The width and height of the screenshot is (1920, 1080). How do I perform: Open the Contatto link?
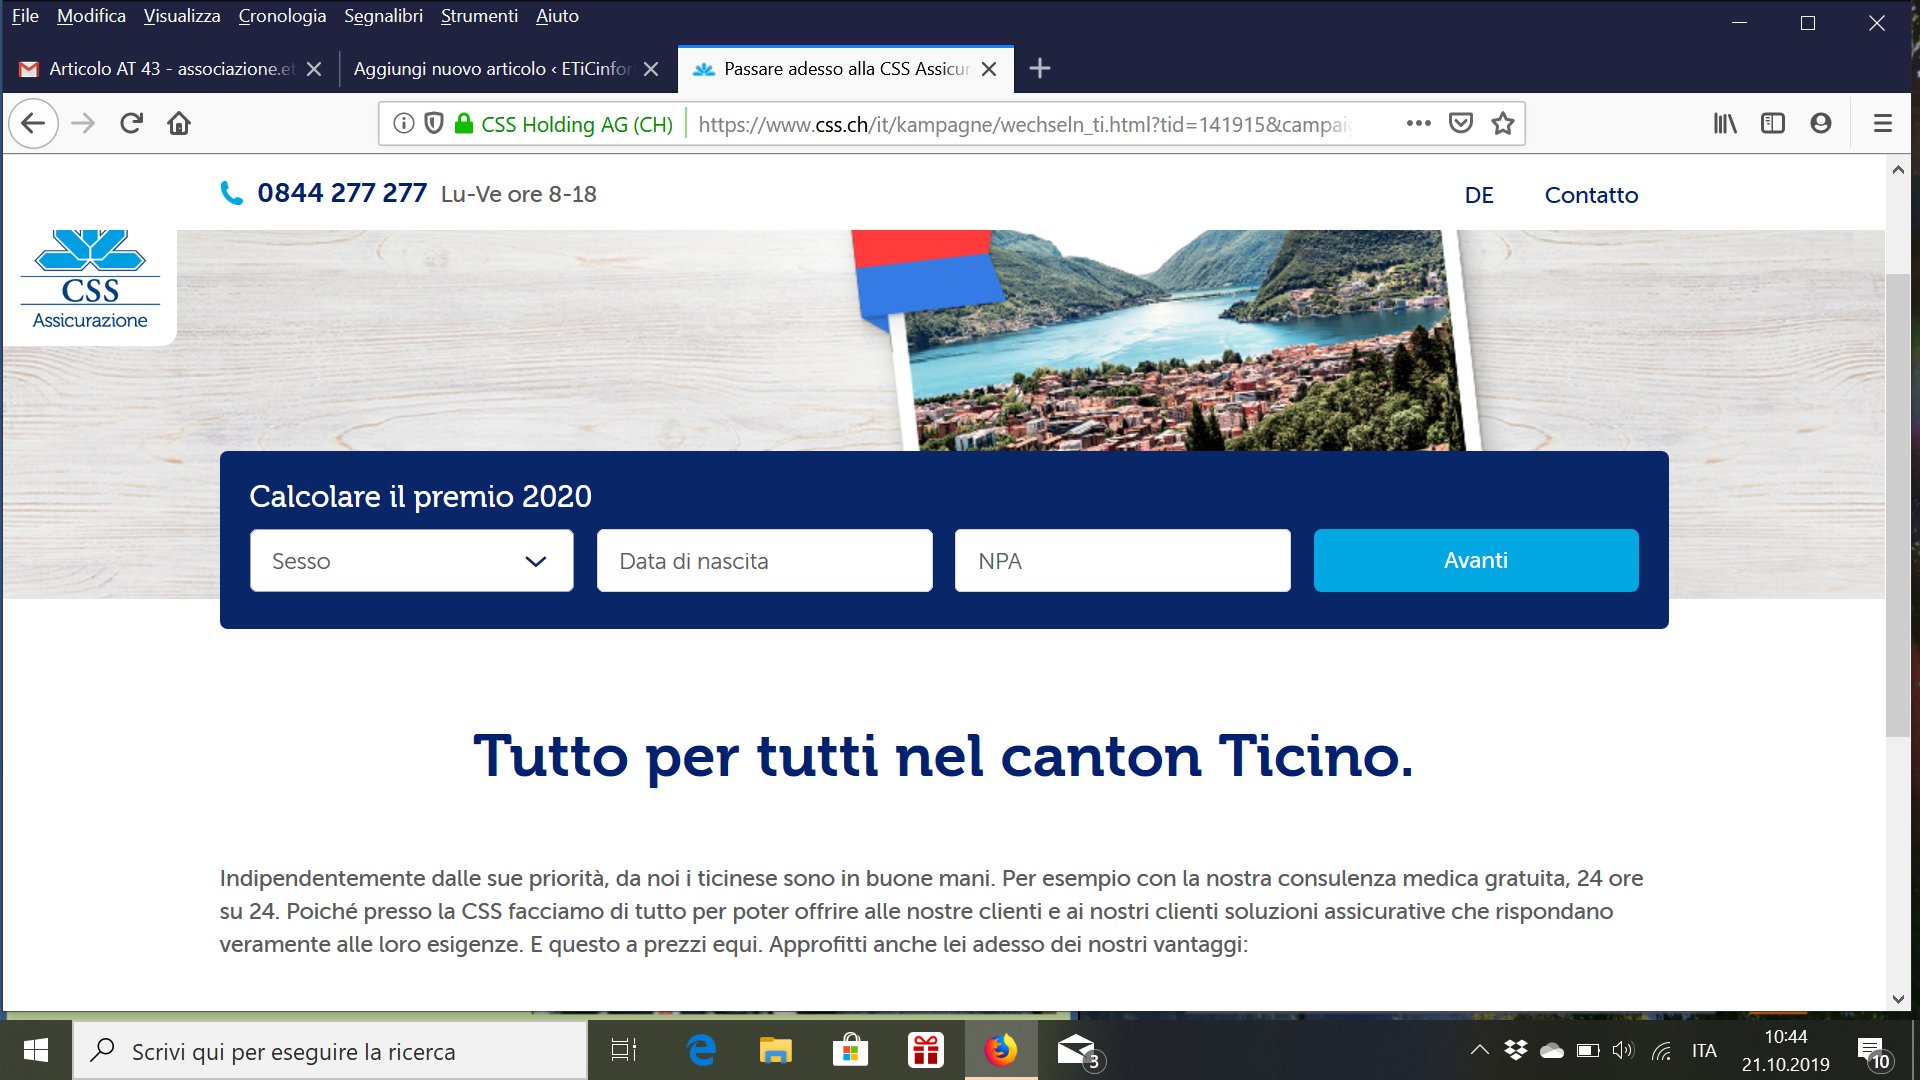tap(1591, 195)
